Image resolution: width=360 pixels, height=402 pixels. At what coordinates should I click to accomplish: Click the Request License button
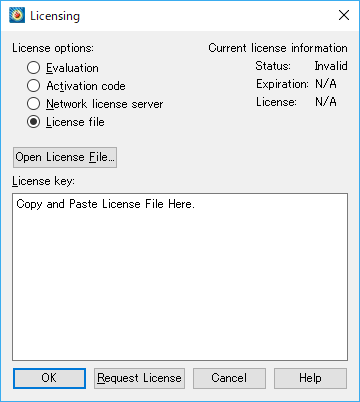click(x=139, y=378)
